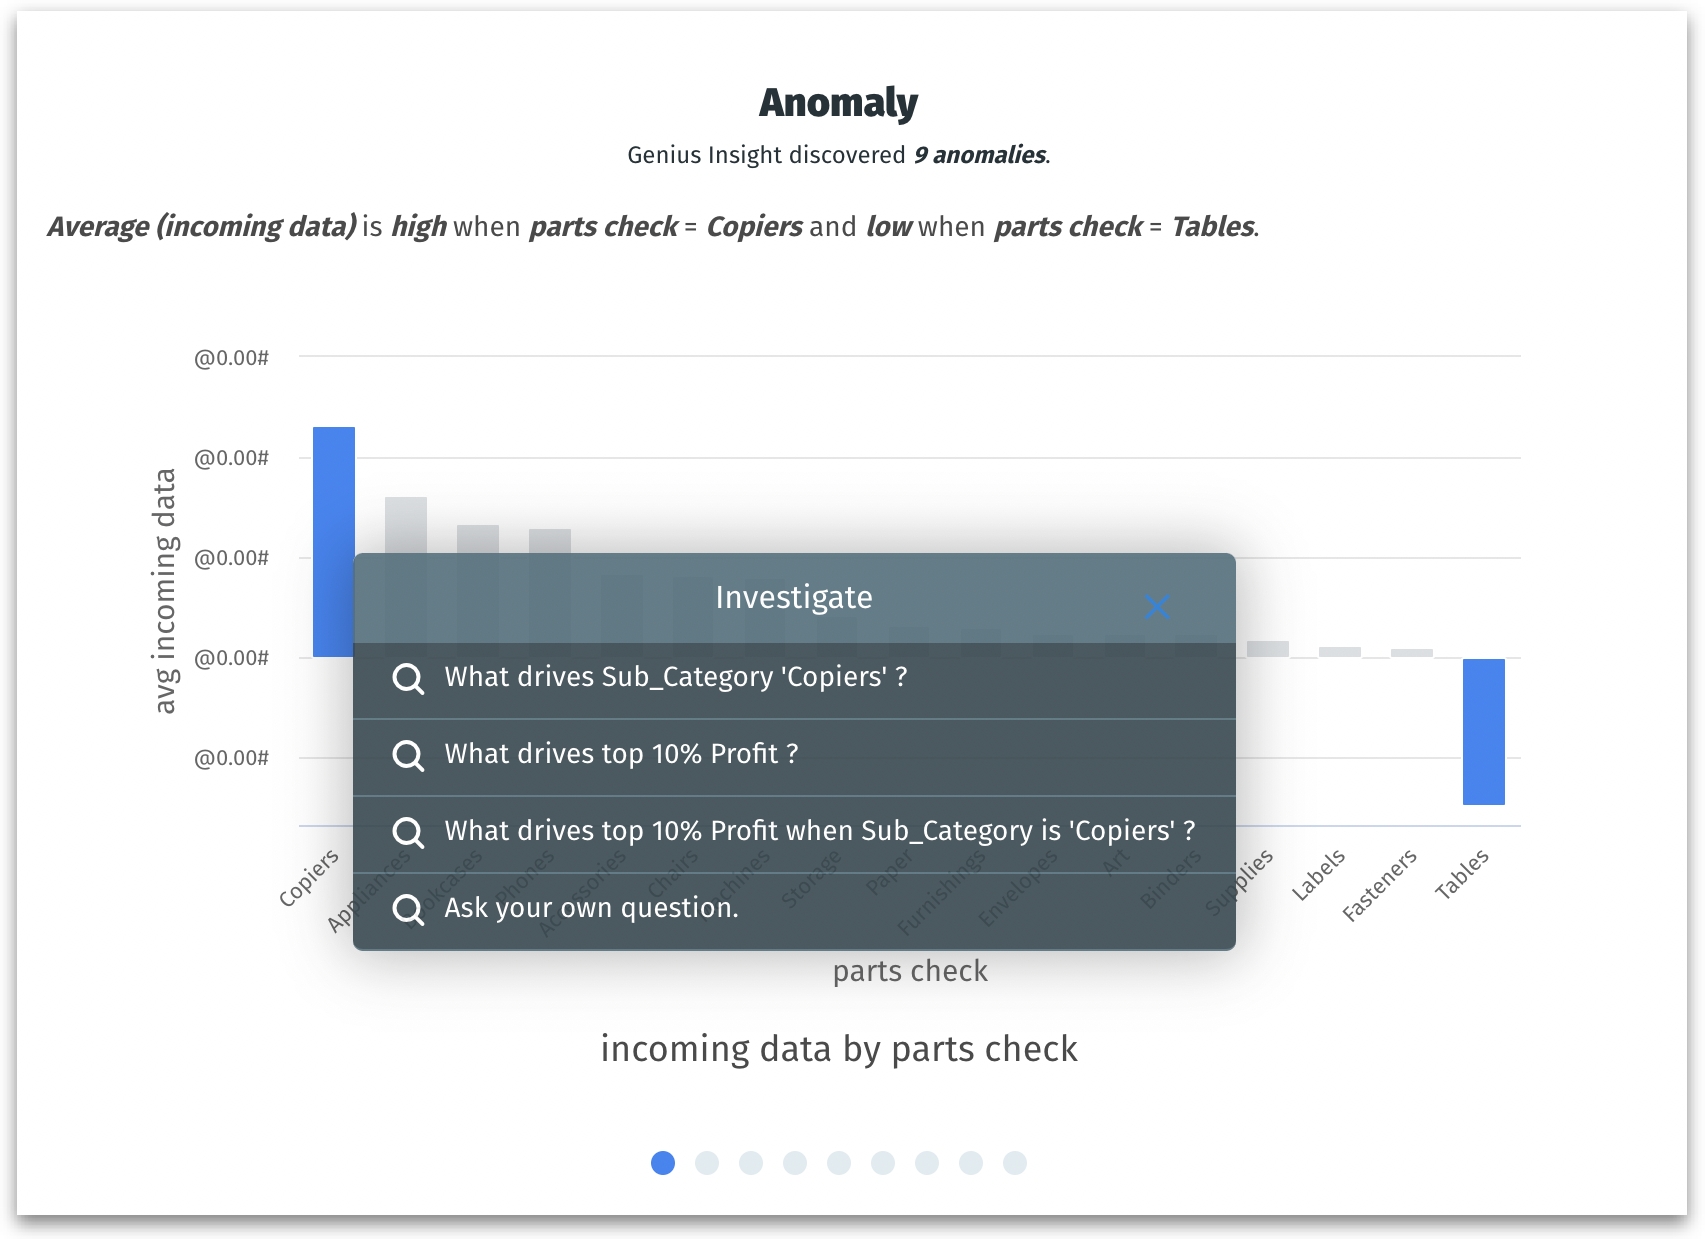Select the third anomaly pagination dot

pos(751,1163)
